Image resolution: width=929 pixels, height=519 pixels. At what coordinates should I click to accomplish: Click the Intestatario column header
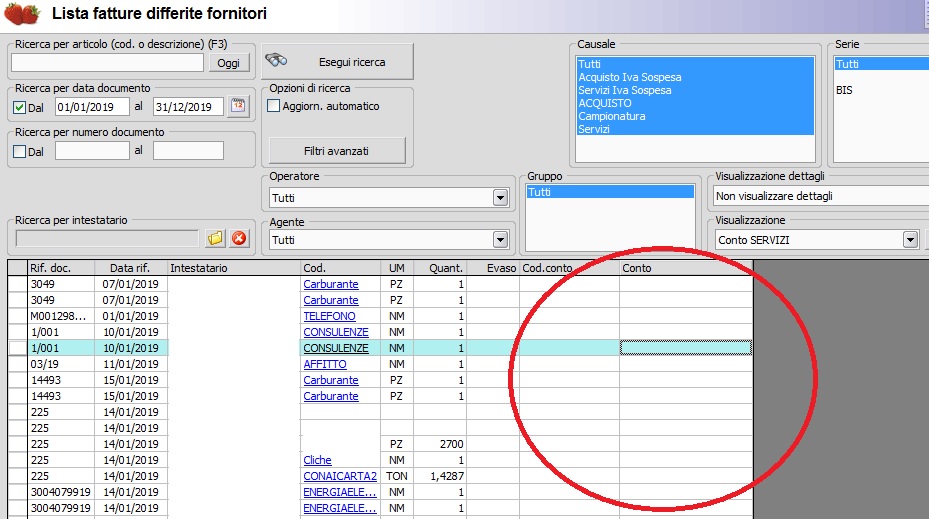tap(235, 268)
